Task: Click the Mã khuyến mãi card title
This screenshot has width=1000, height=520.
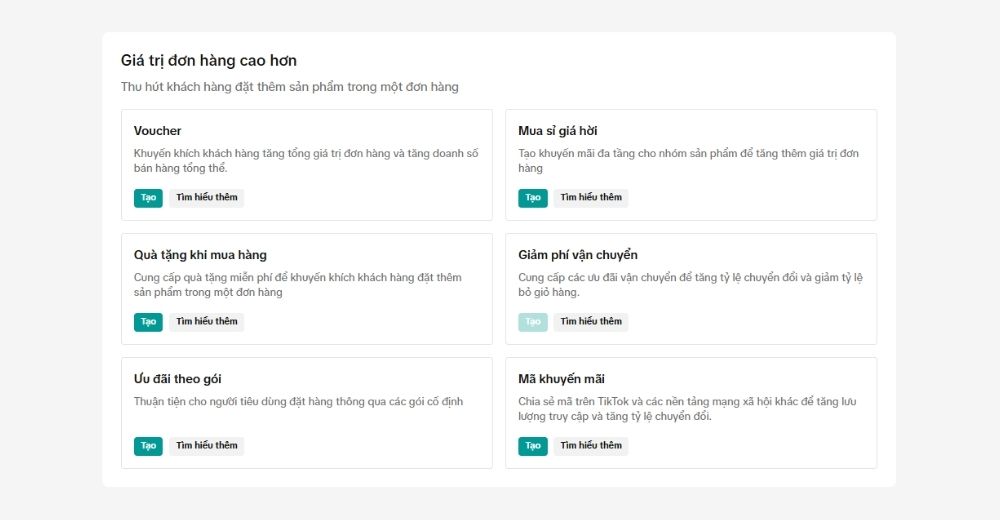Action: pos(561,379)
